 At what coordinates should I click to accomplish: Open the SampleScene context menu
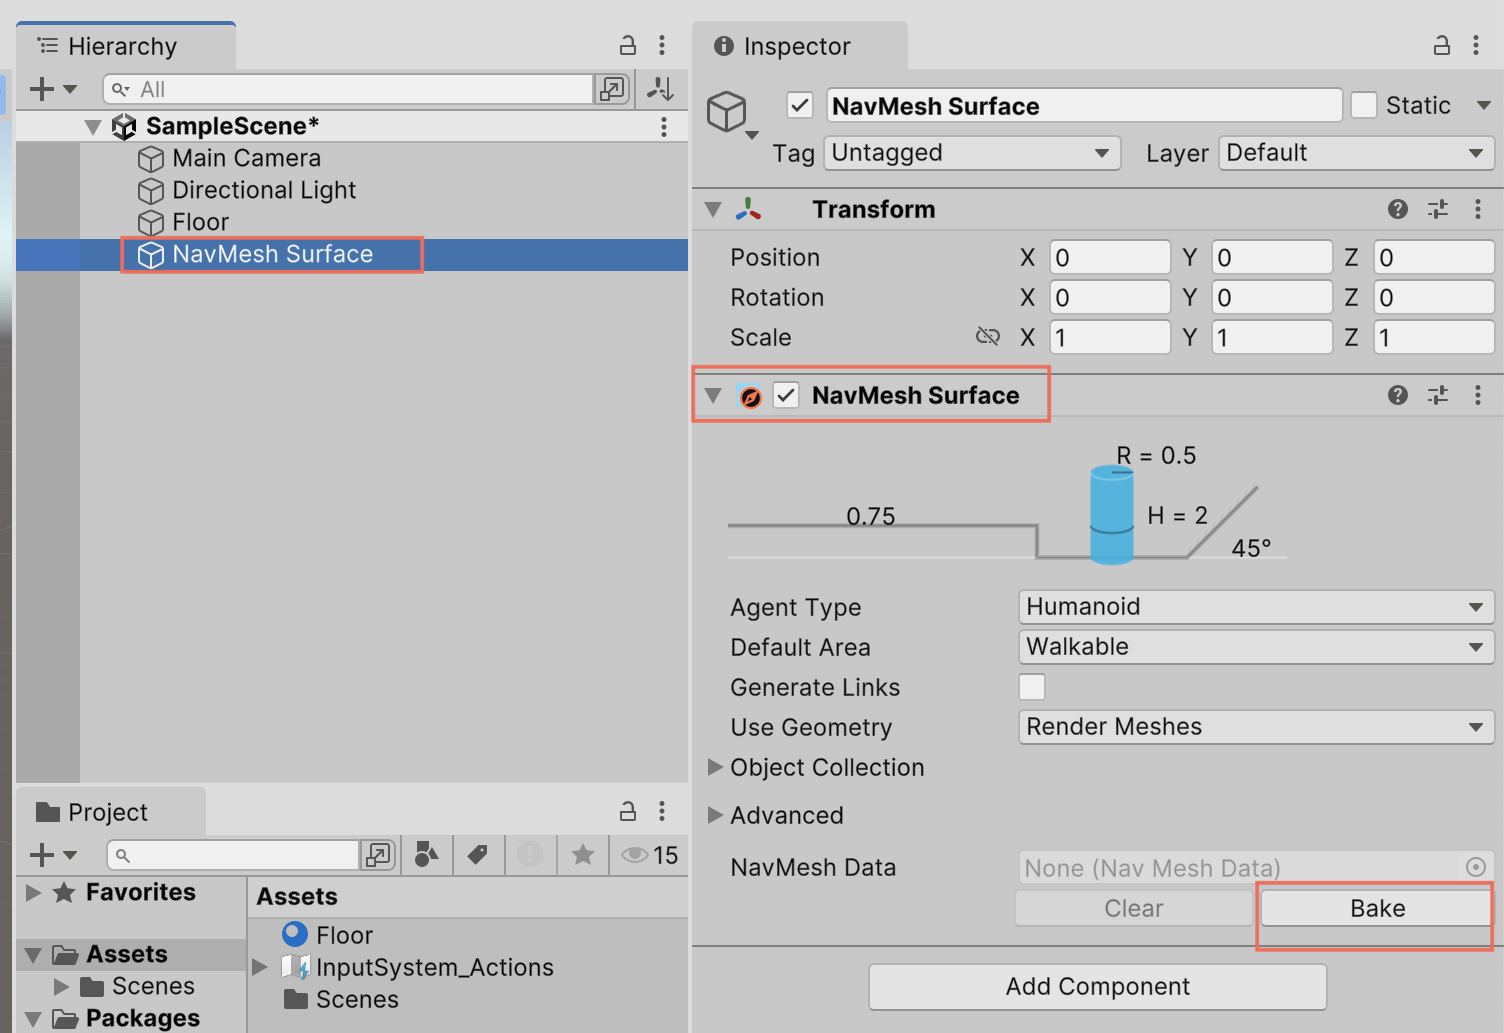click(x=664, y=126)
